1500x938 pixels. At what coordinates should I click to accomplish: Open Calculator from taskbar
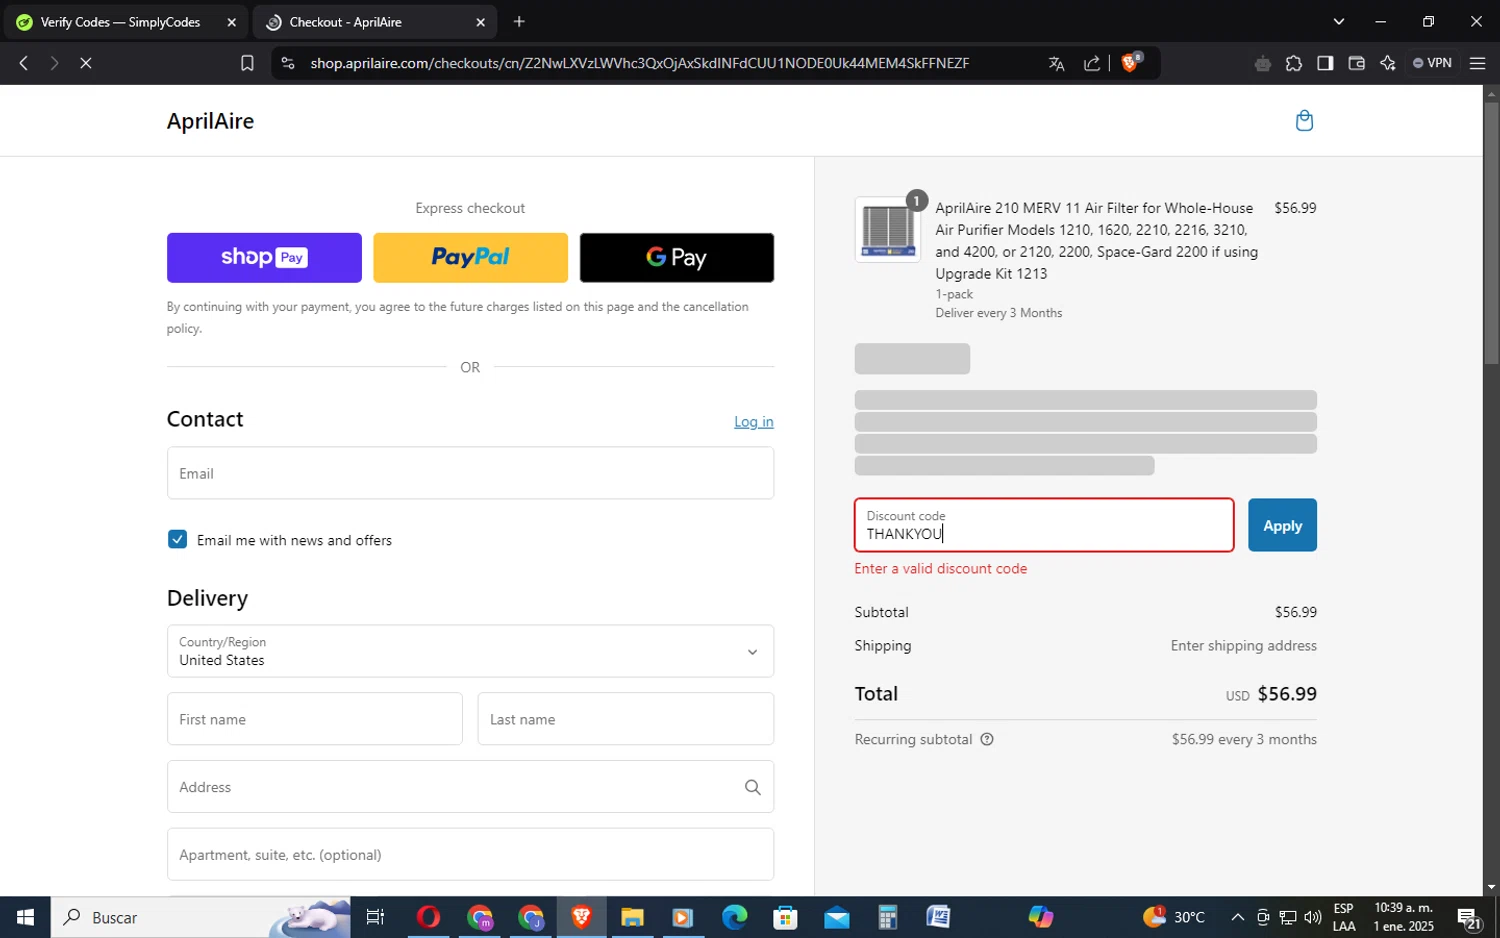tap(887, 917)
